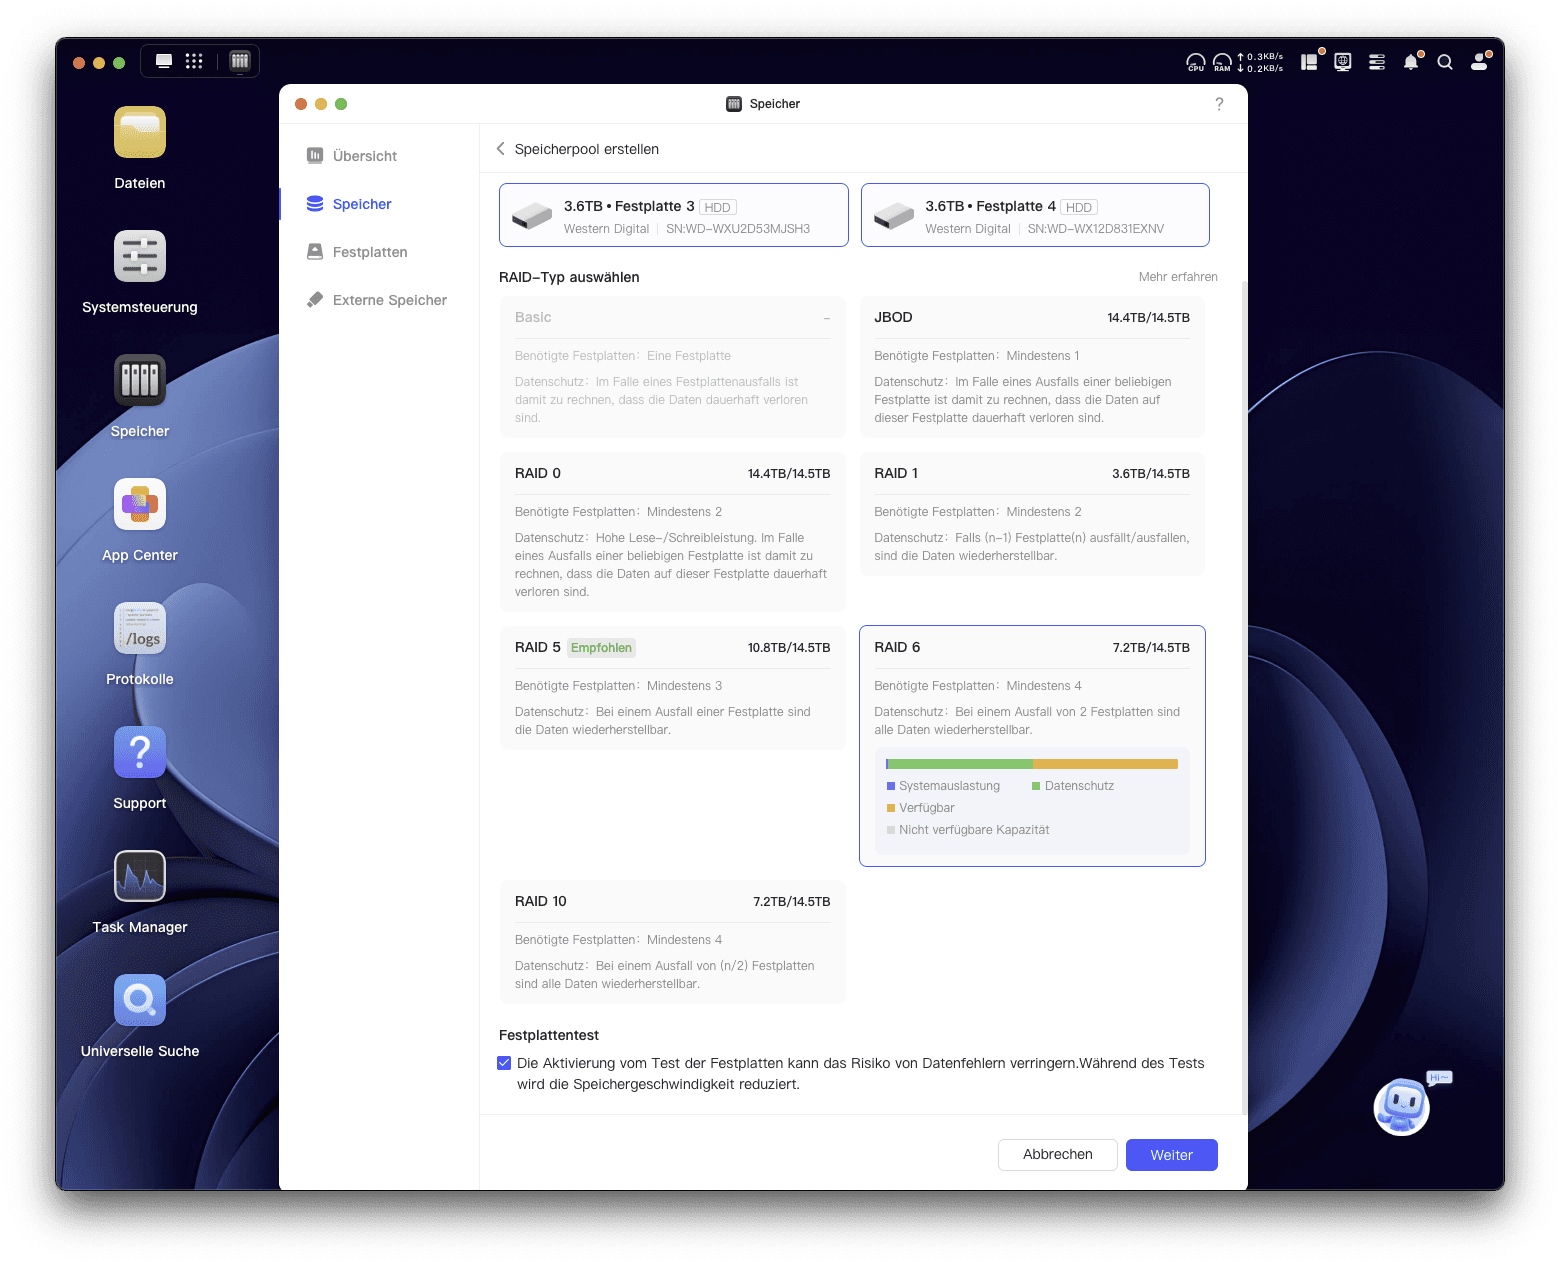Open the help question mark icon
Image resolution: width=1560 pixels, height=1264 pixels.
(1219, 104)
